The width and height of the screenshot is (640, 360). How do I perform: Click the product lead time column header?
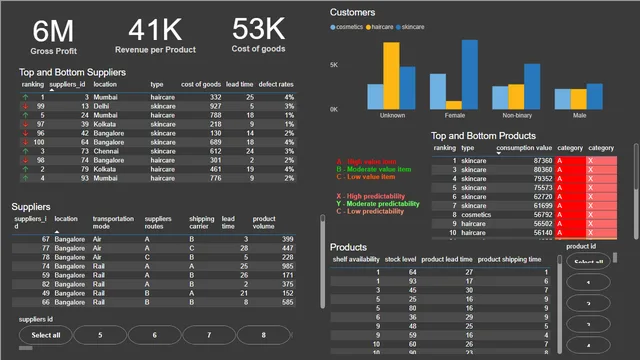447,260
